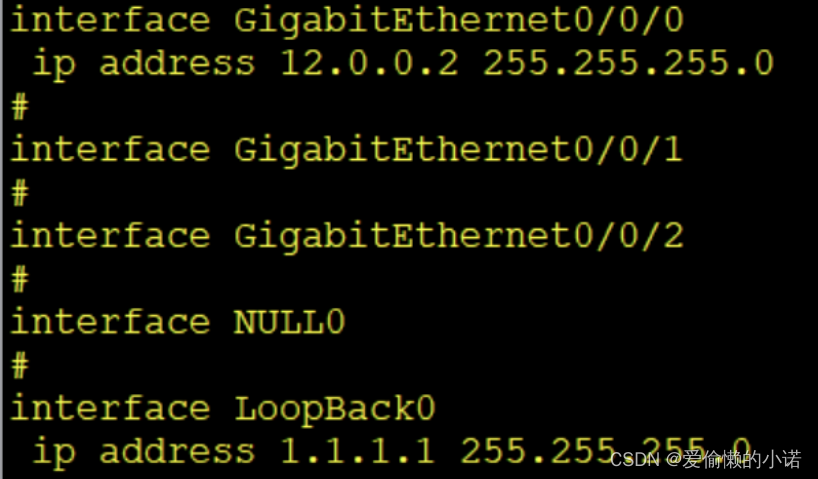Screen dimensions: 818x479
Task: Click the LoopBack0 interface name
Action: (x=334, y=410)
